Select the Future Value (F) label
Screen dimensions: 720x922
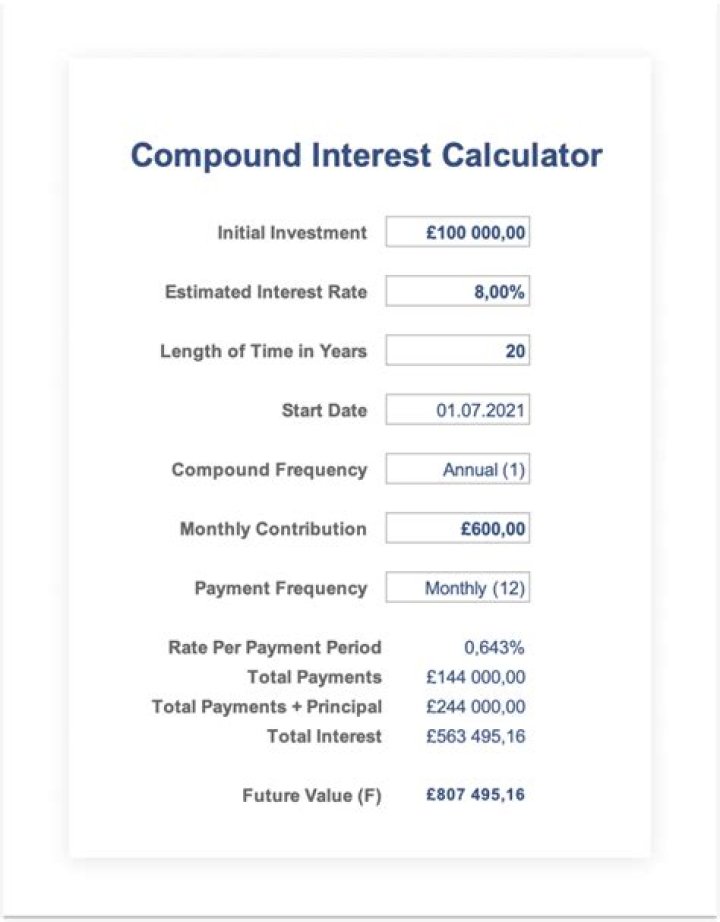point(312,797)
